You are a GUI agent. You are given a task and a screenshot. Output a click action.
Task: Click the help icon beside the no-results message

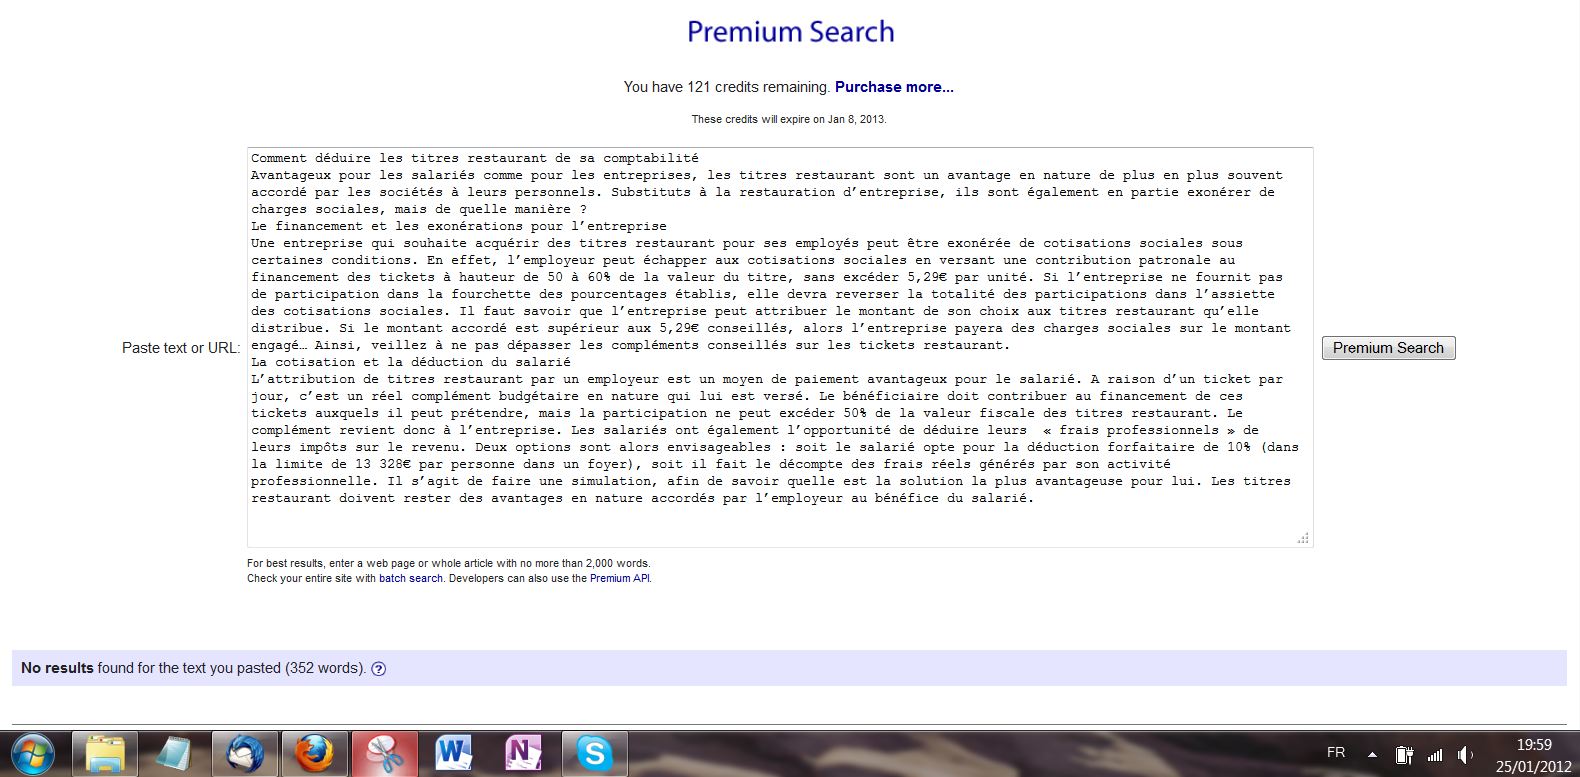pos(379,669)
